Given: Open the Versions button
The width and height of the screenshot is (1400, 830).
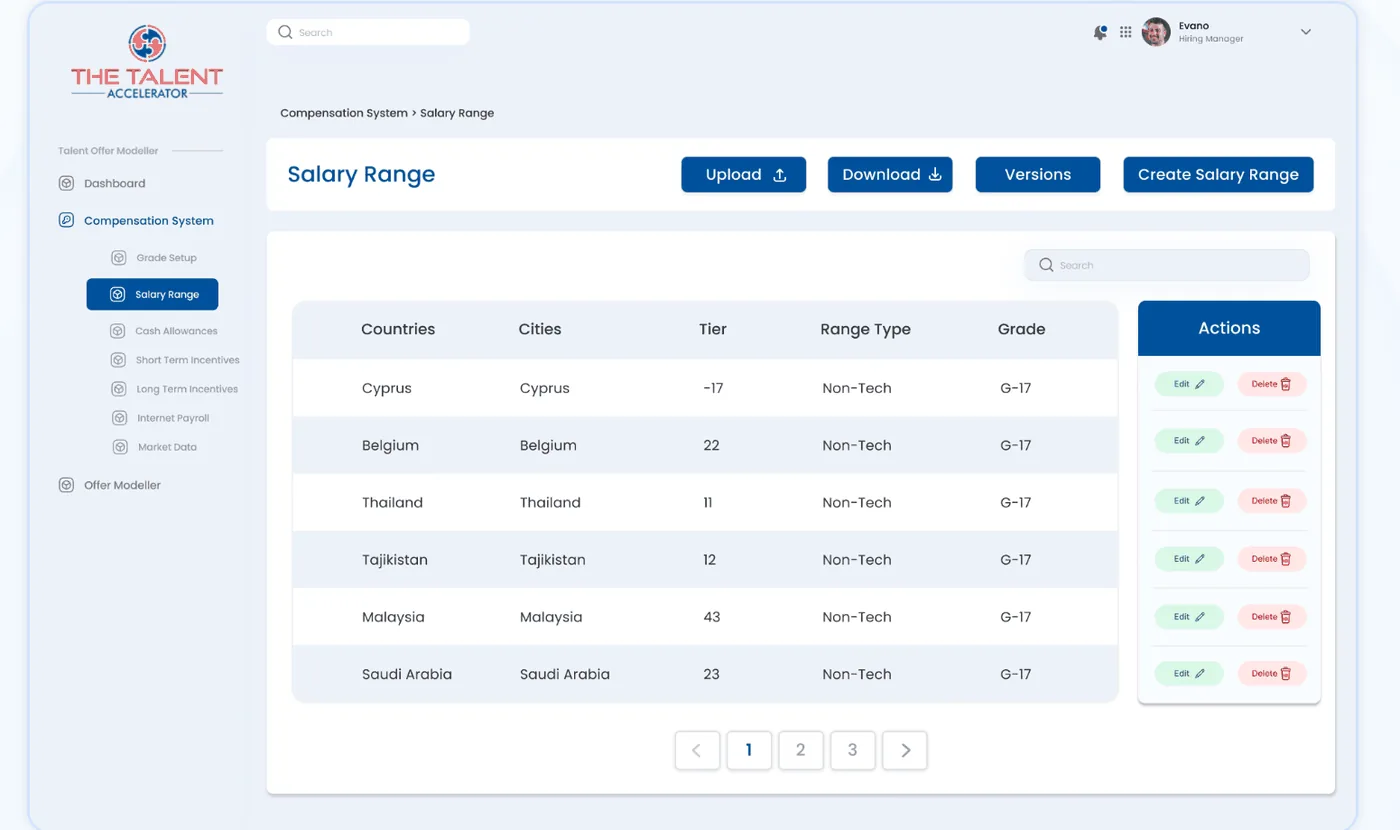Looking at the screenshot, I should [x=1038, y=174].
